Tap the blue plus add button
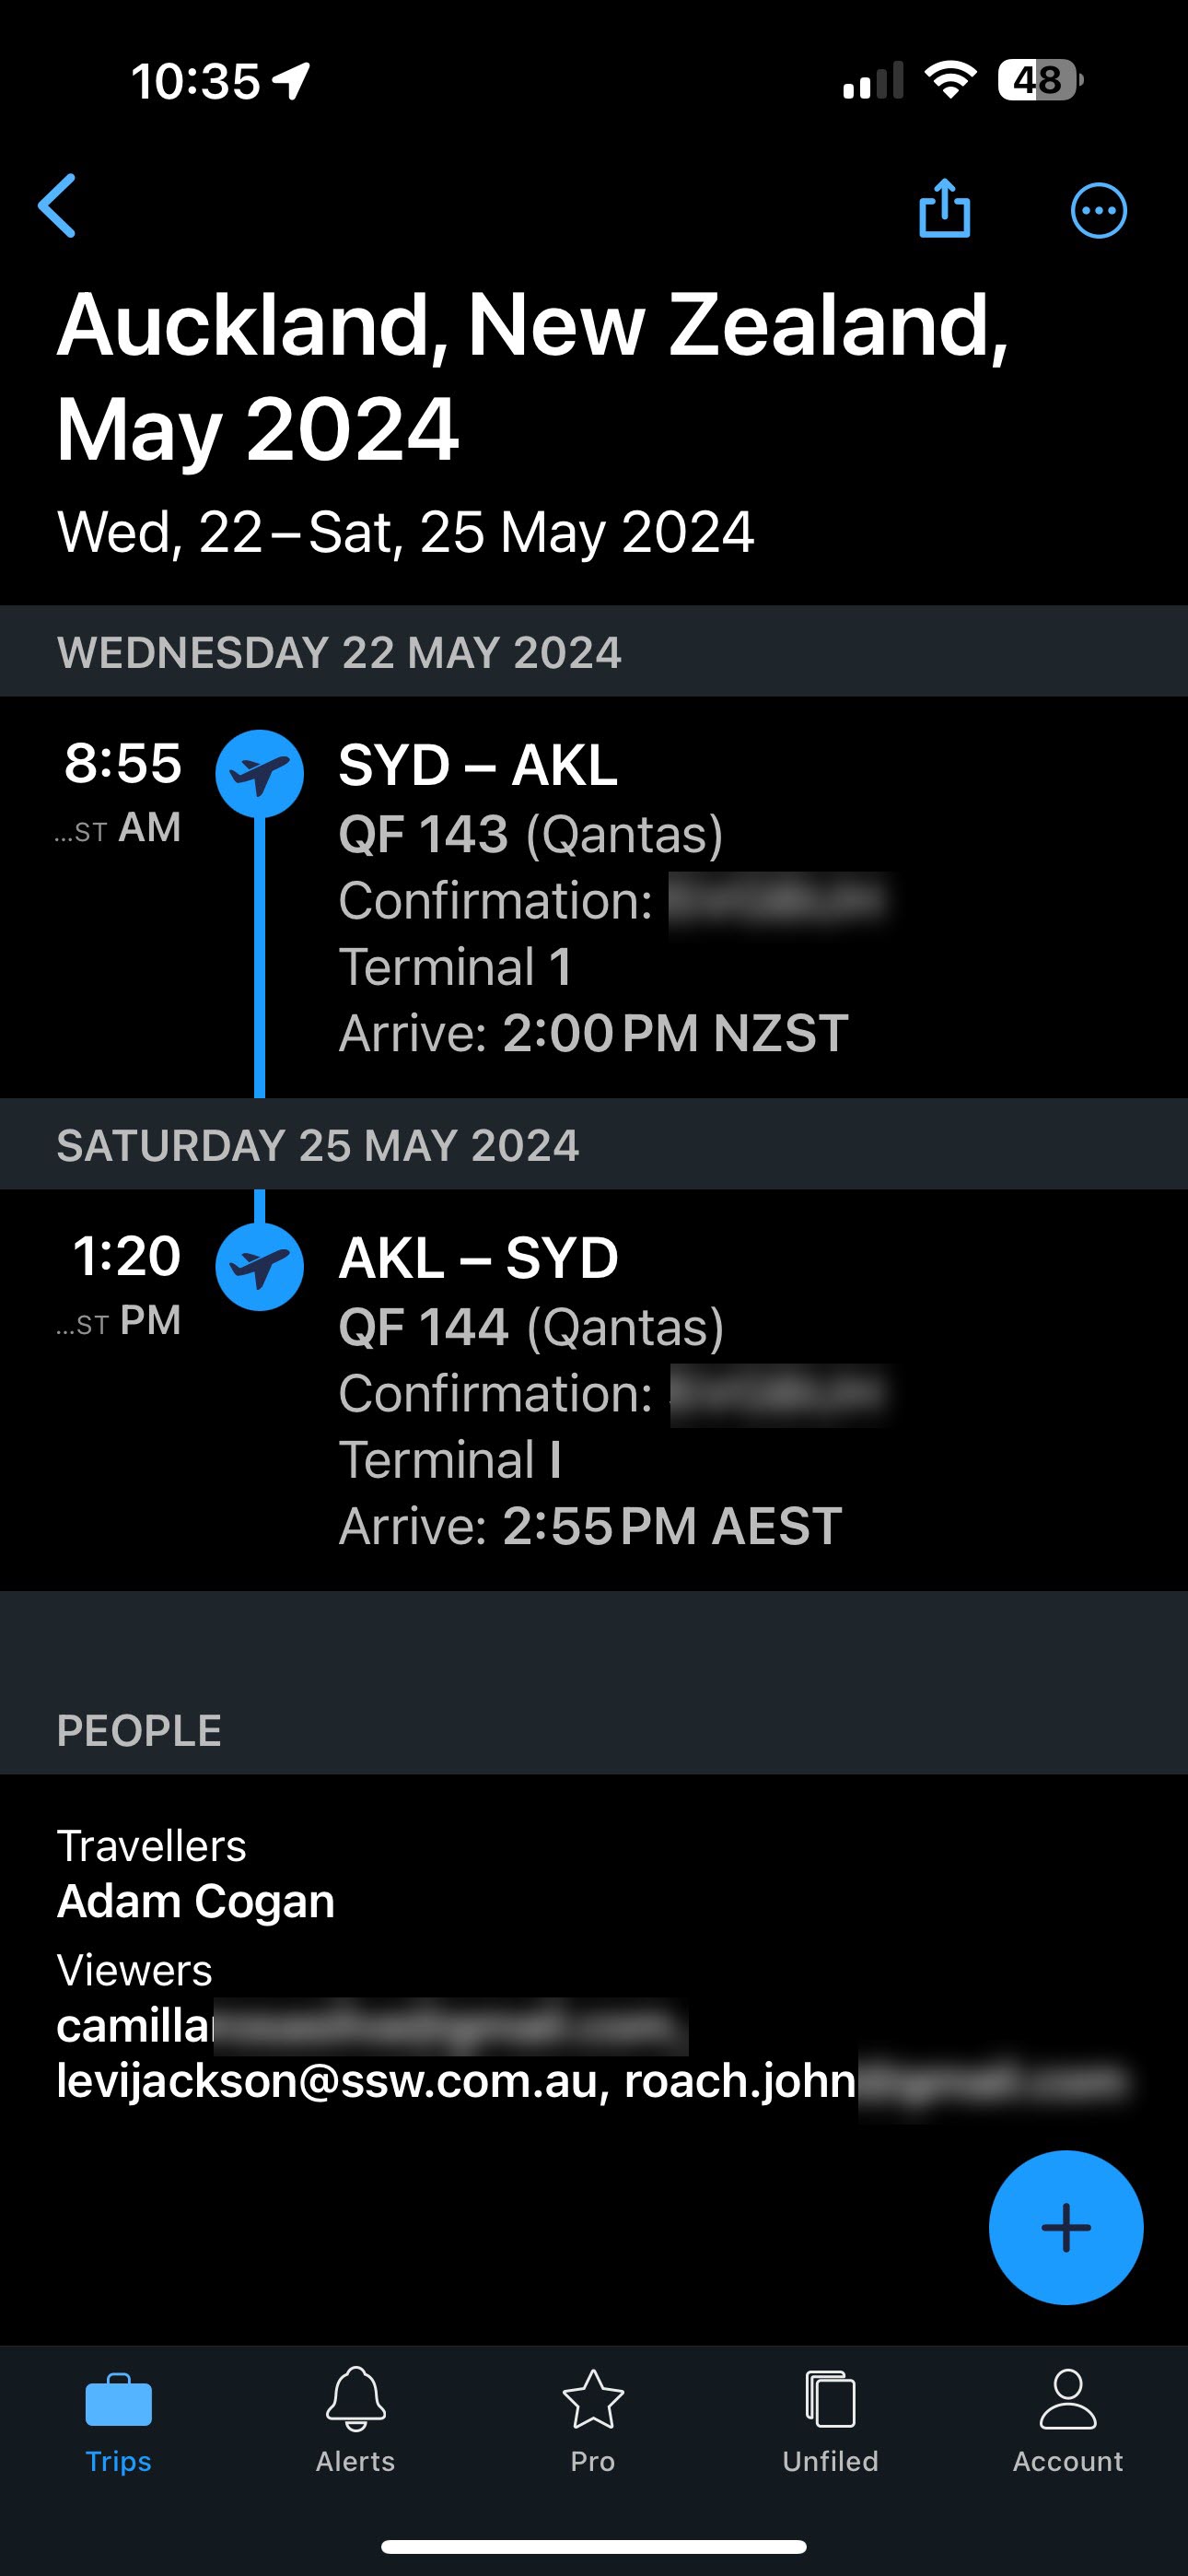This screenshot has height=2576, width=1188. click(x=1065, y=2227)
